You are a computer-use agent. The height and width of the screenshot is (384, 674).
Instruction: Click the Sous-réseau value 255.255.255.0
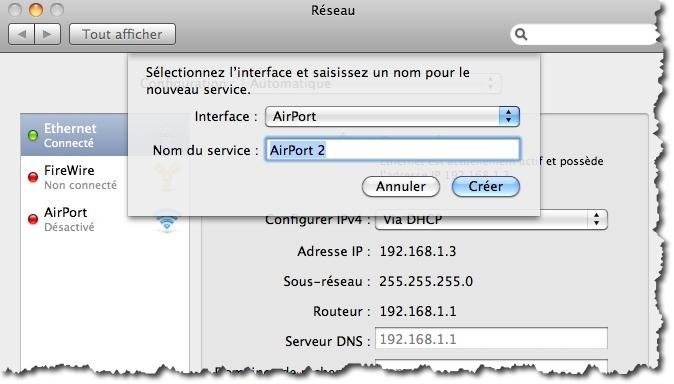[x=426, y=281]
